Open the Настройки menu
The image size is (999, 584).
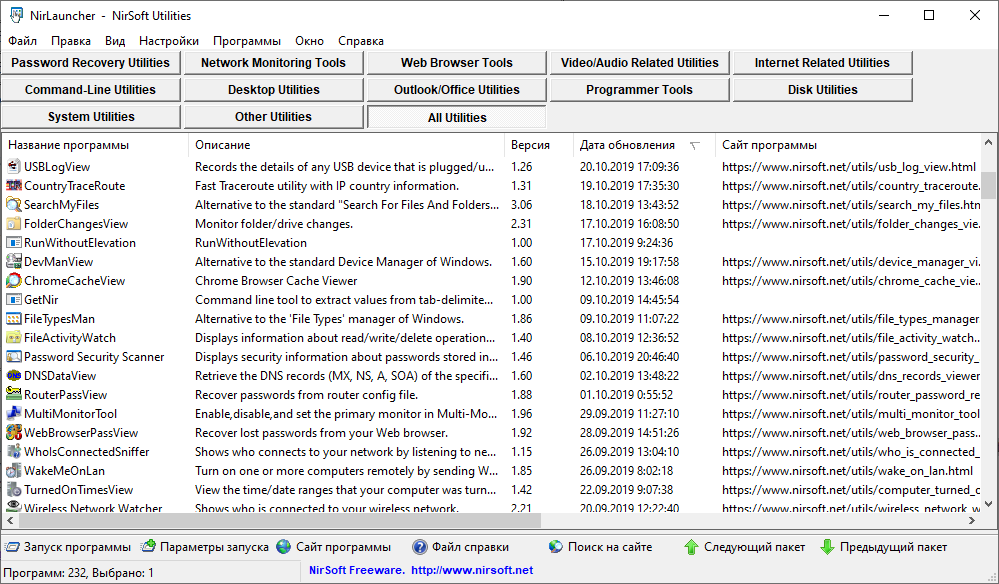click(x=169, y=41)
